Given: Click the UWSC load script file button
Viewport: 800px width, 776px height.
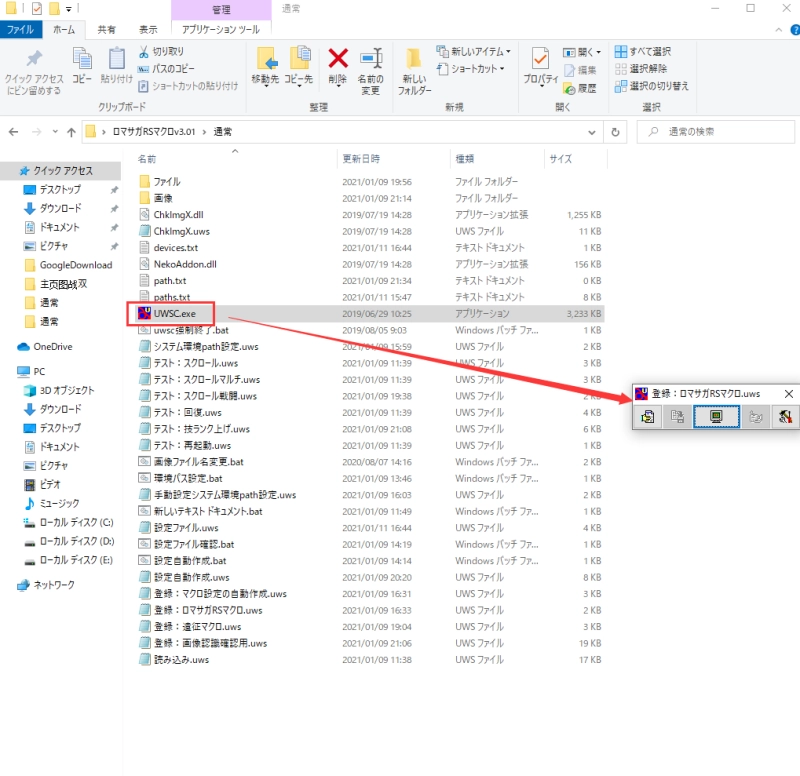Looking at the screenshot, I should tap(648, 418).
